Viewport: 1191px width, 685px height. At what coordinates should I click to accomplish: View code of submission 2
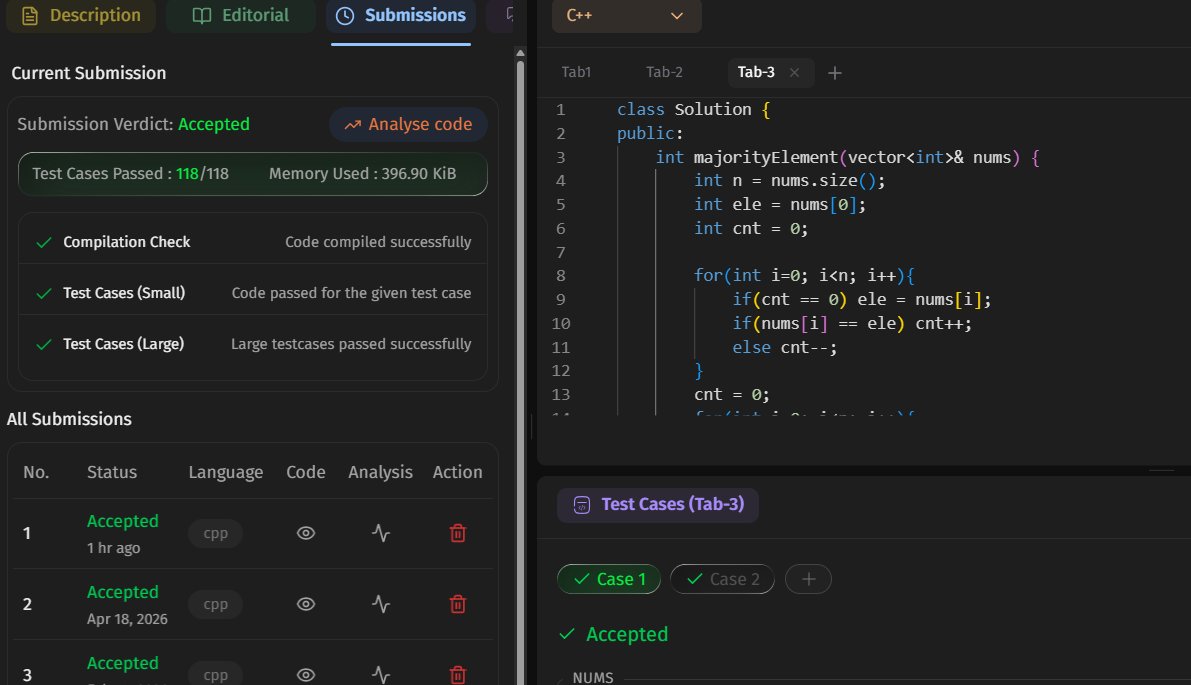pyautogui.click(x=305, y=605)
